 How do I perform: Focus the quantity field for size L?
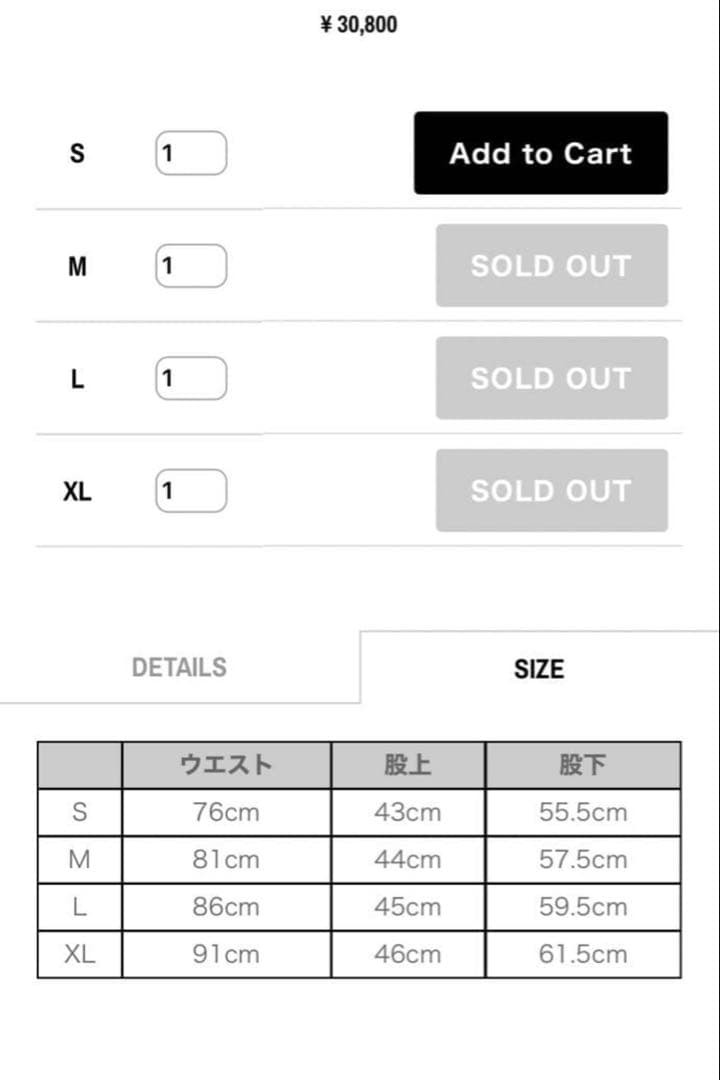tap(191, 378)
